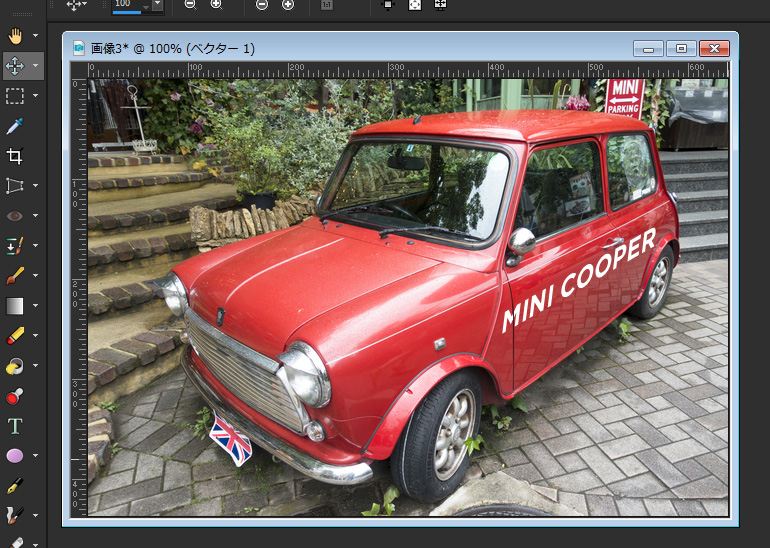Expand the Selection tool flyout arrow

tap(35, 96)
